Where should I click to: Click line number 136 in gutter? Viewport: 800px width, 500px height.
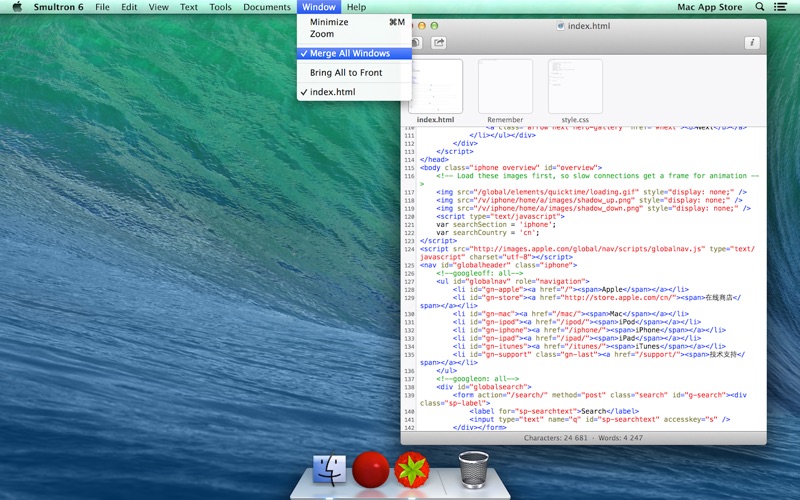tap(409, 371)
